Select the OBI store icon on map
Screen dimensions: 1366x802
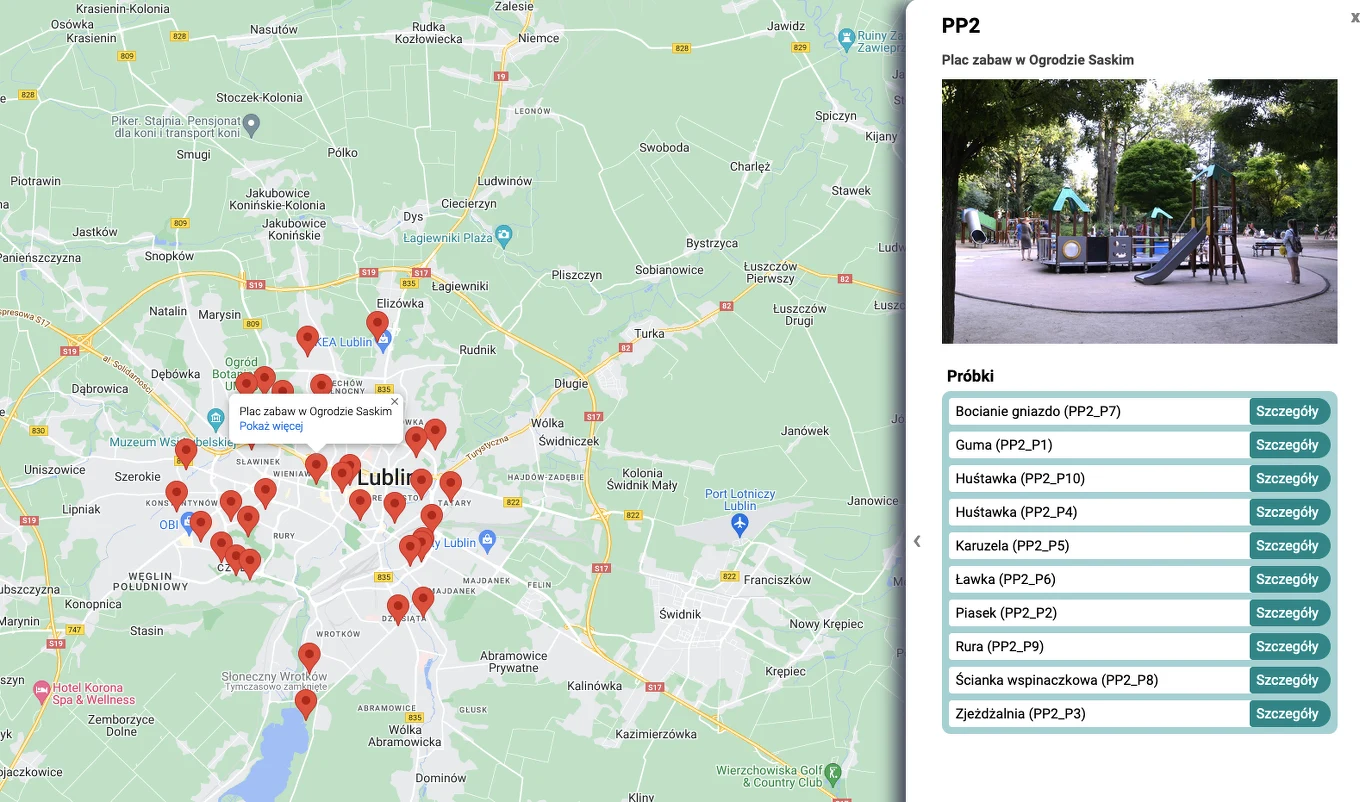189,524
